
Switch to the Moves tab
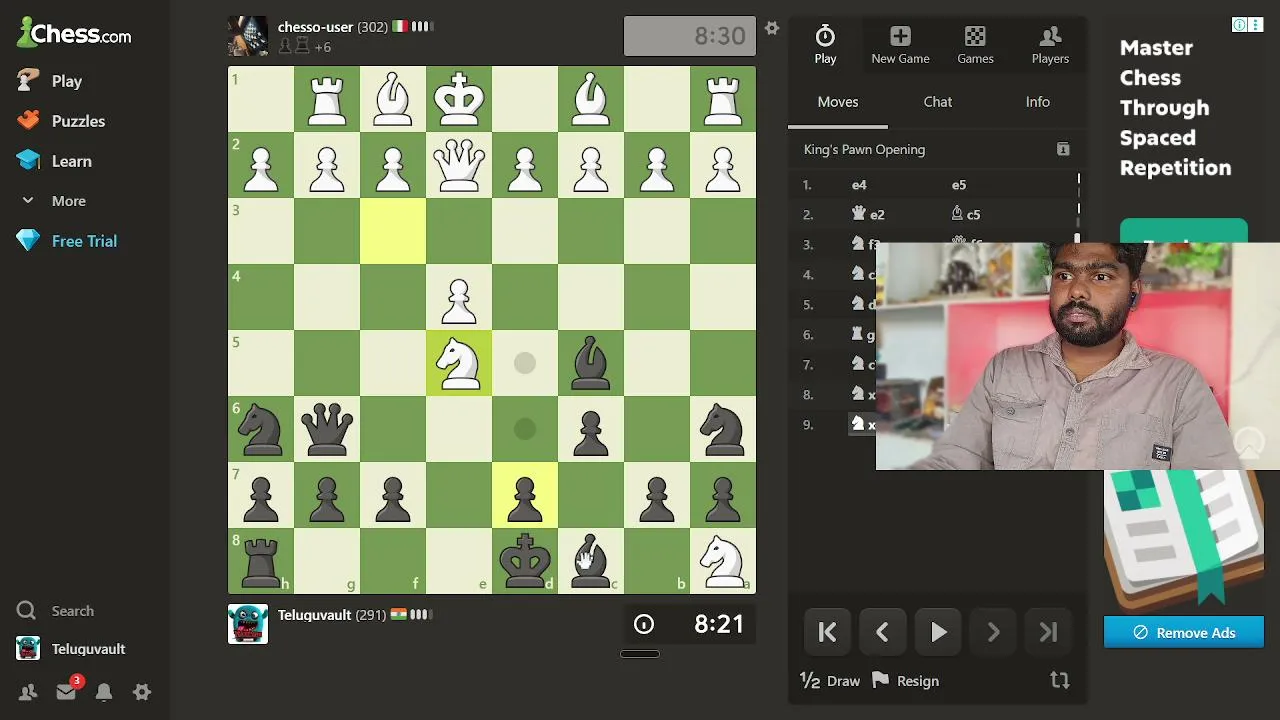coord(838,102)
